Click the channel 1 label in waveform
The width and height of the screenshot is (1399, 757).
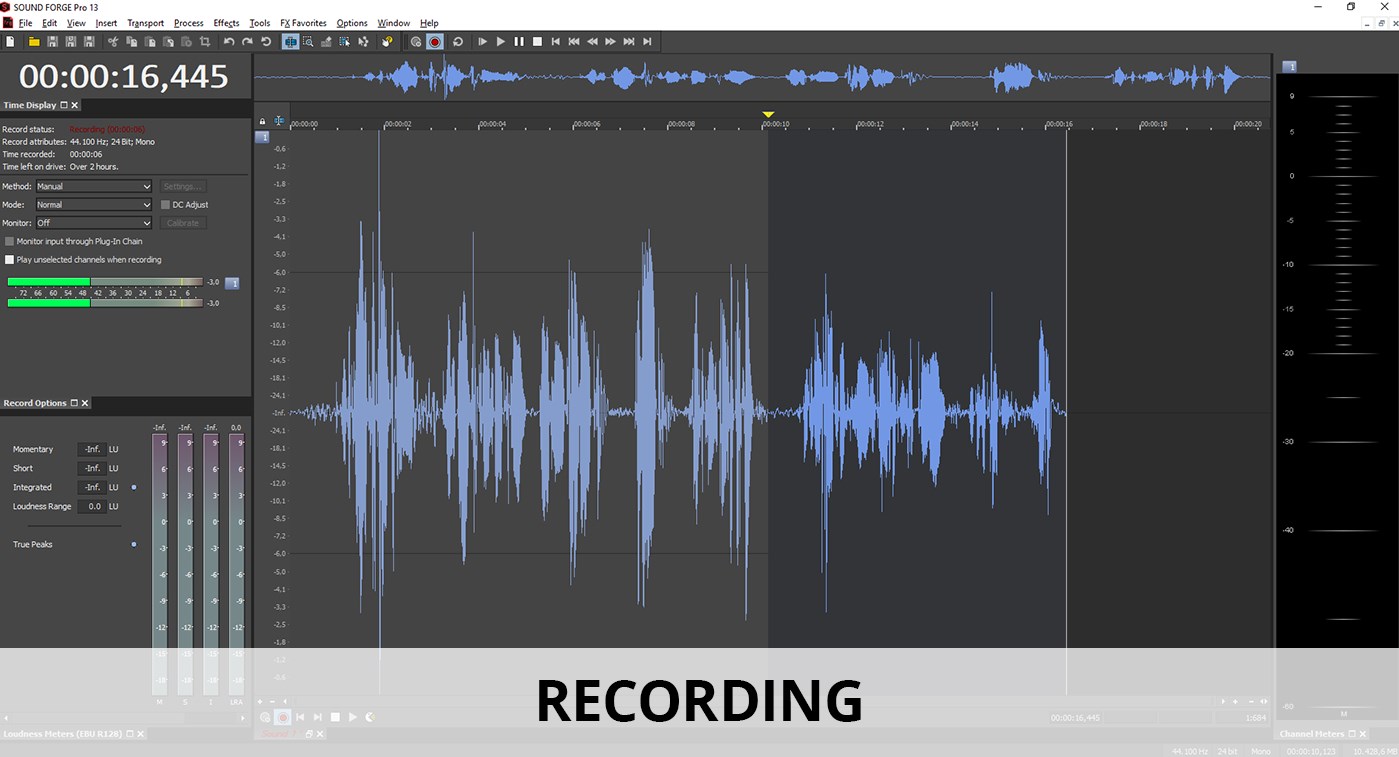click(x=262, y=137)
